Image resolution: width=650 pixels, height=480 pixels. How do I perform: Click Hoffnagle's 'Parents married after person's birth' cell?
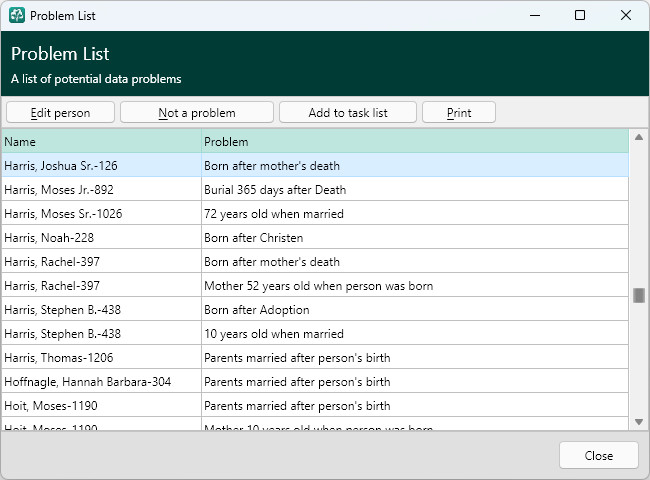[415, 382]
